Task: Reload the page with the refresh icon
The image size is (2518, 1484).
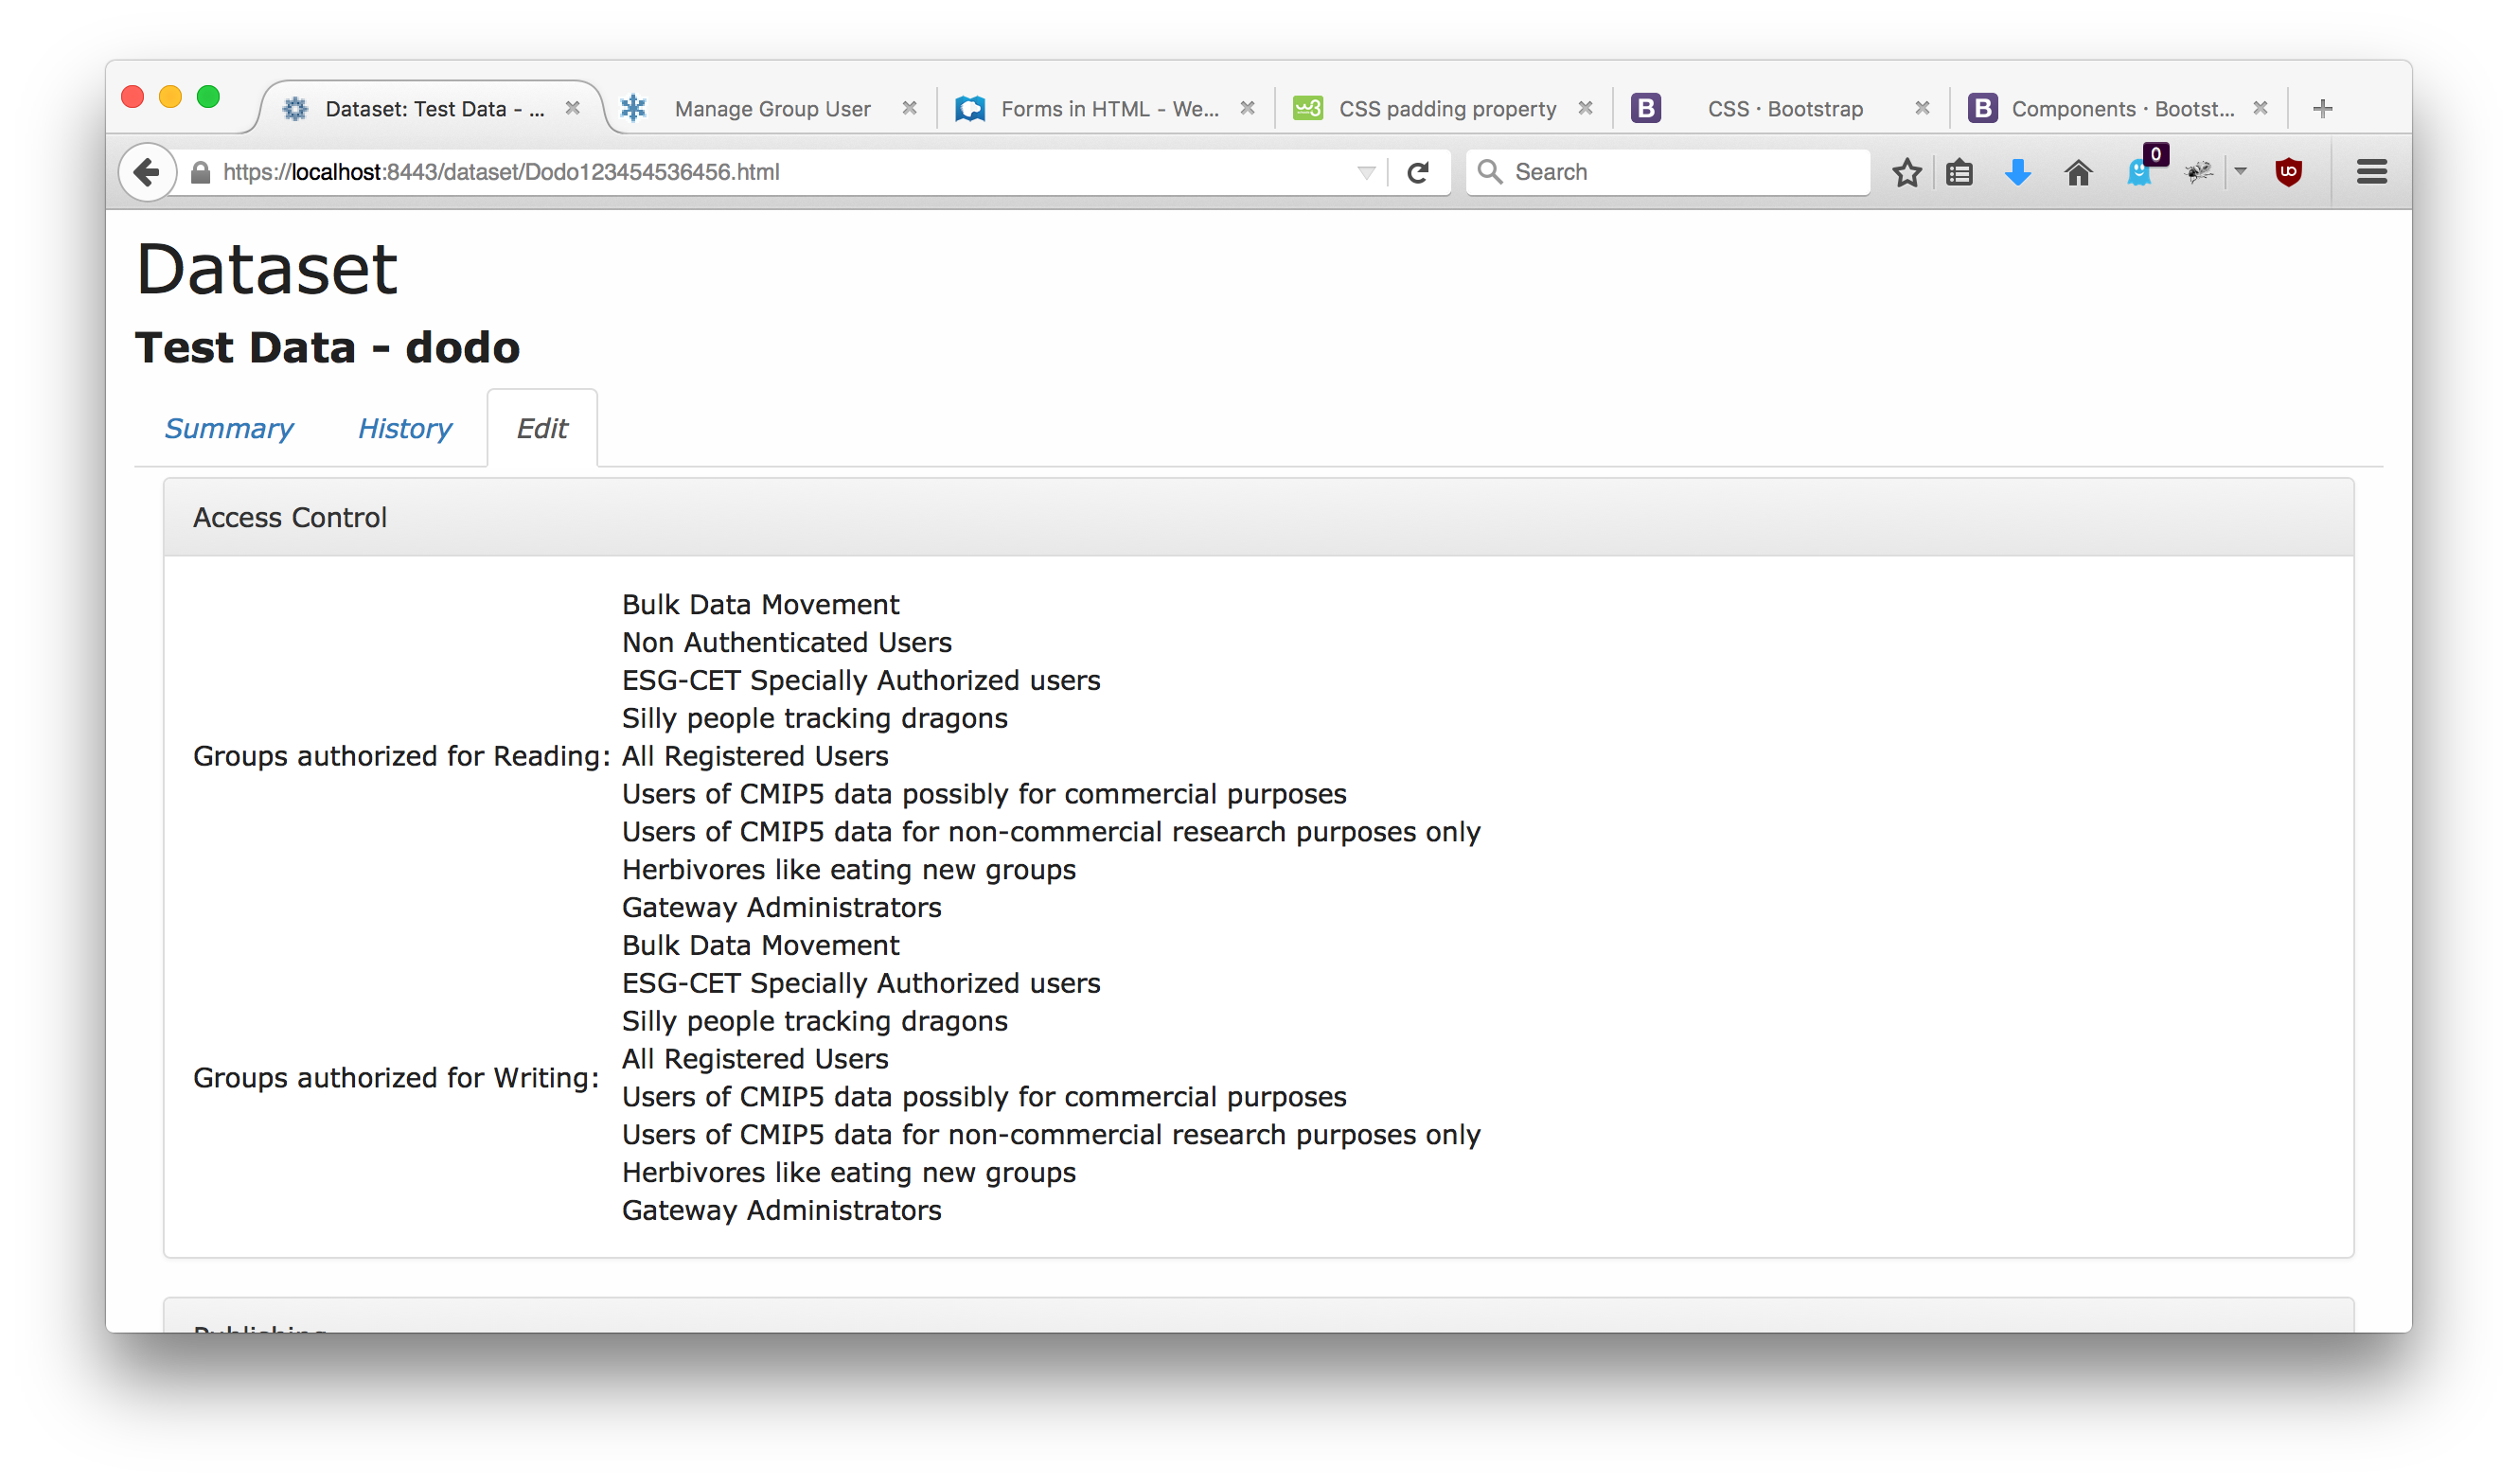Action: (x=1417, y=172)
